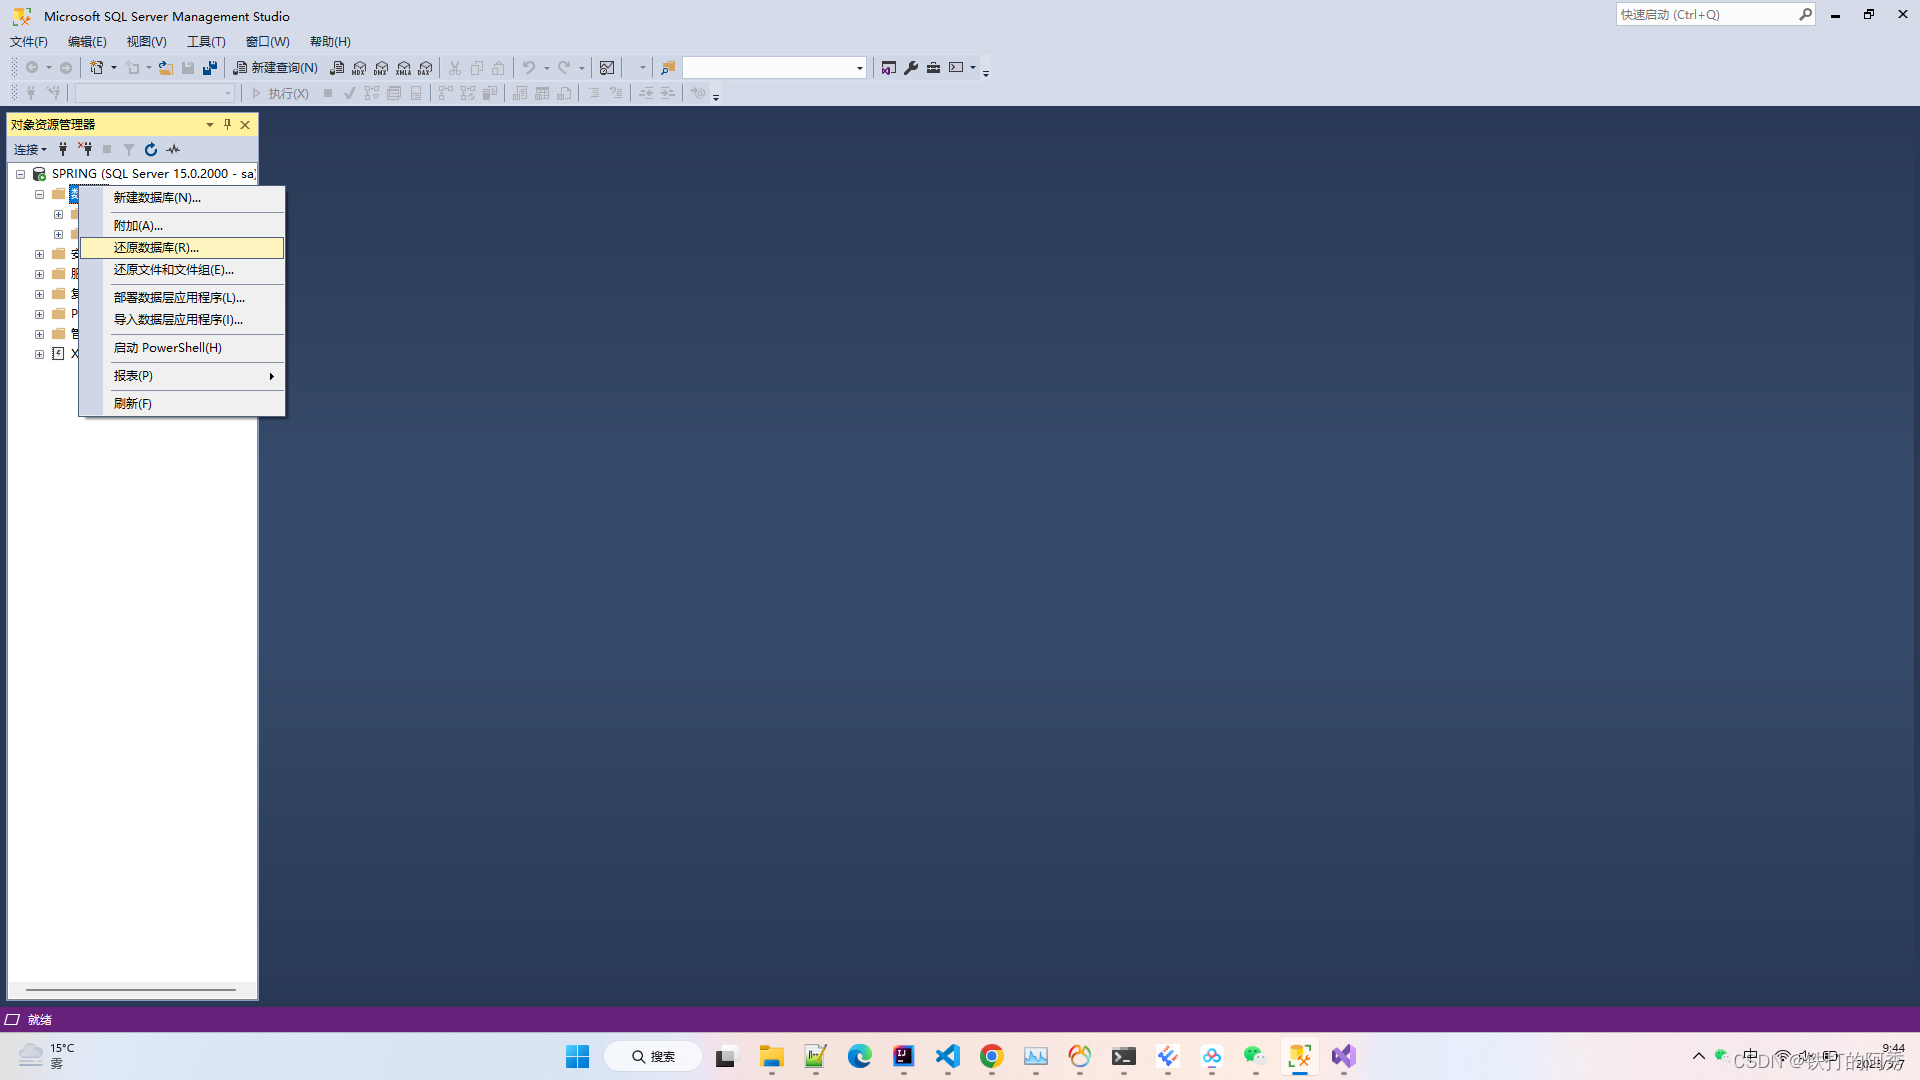Image resolution: width=1920 pixels, height=1080 pixels.
Task: Open the 工具(T) menu
Action: pos(206,42)
